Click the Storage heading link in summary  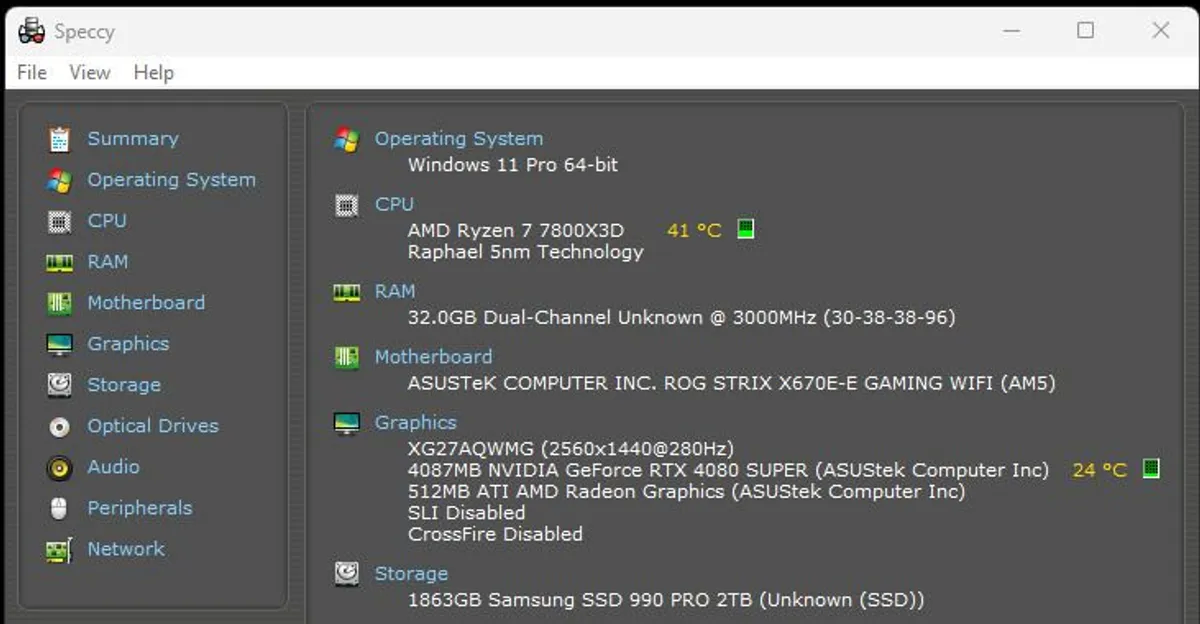tap(411, 574)
